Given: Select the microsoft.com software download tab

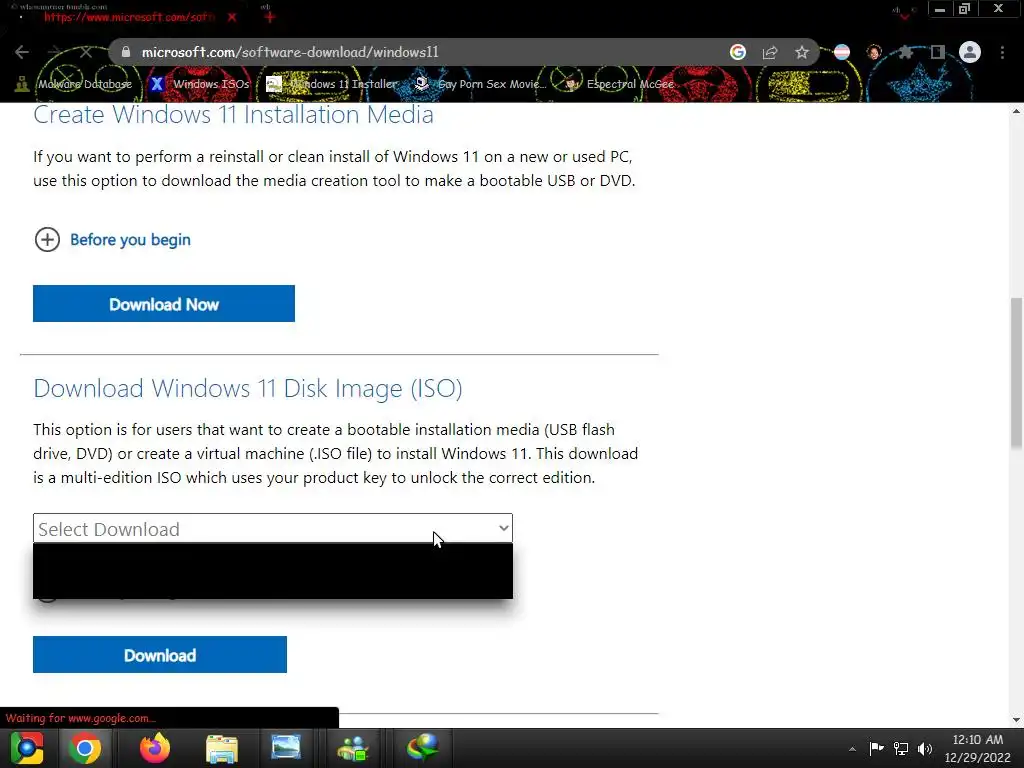Looking at the screenshot, I should [x=127, y=18].
